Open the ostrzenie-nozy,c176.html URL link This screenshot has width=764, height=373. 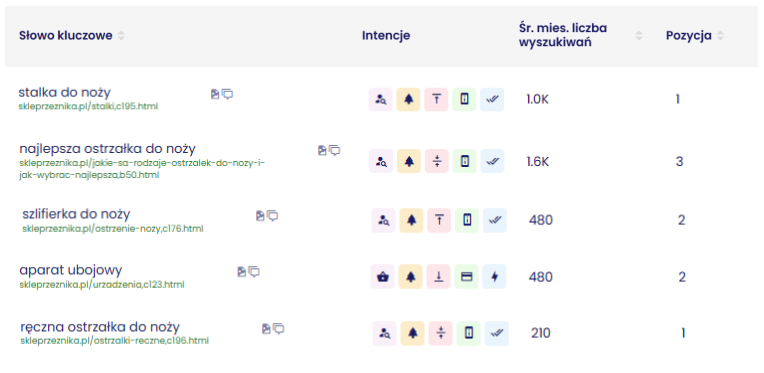(x=113, y=228)
